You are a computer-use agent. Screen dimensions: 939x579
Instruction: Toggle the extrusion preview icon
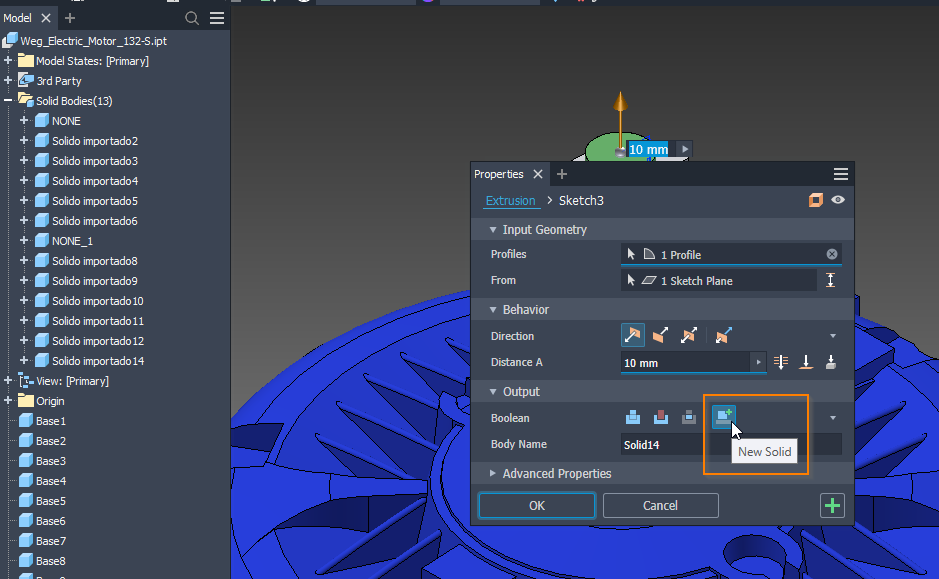pyautogui.click(x=815, y=200)
